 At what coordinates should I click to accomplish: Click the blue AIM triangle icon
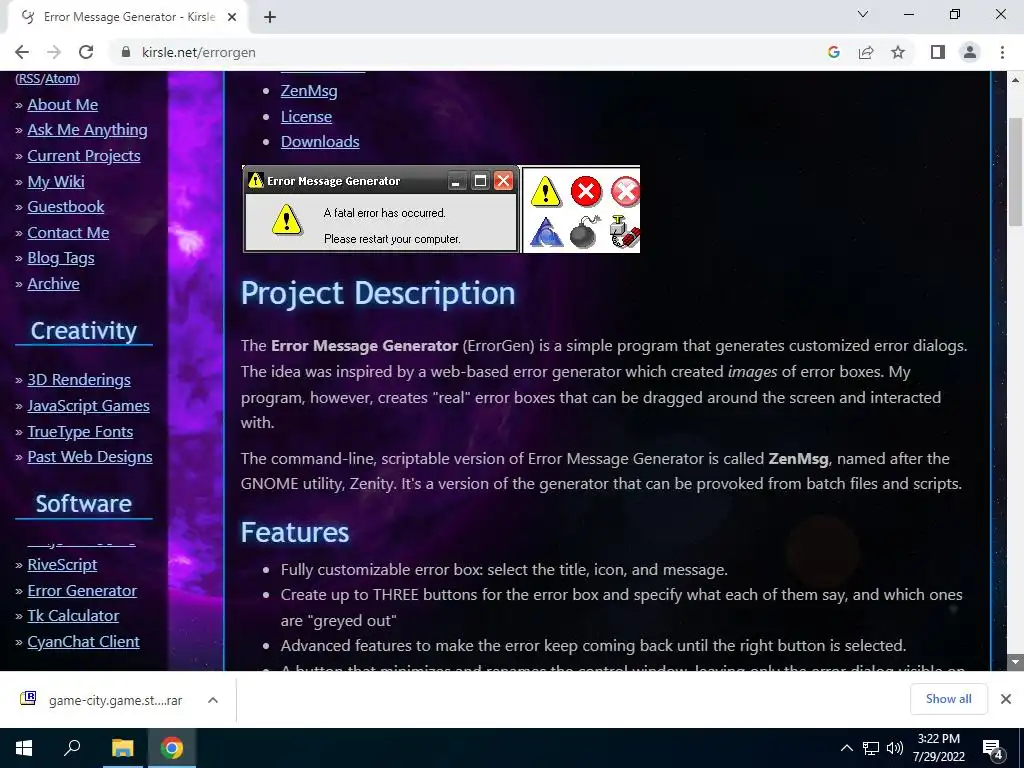point(546,232)
